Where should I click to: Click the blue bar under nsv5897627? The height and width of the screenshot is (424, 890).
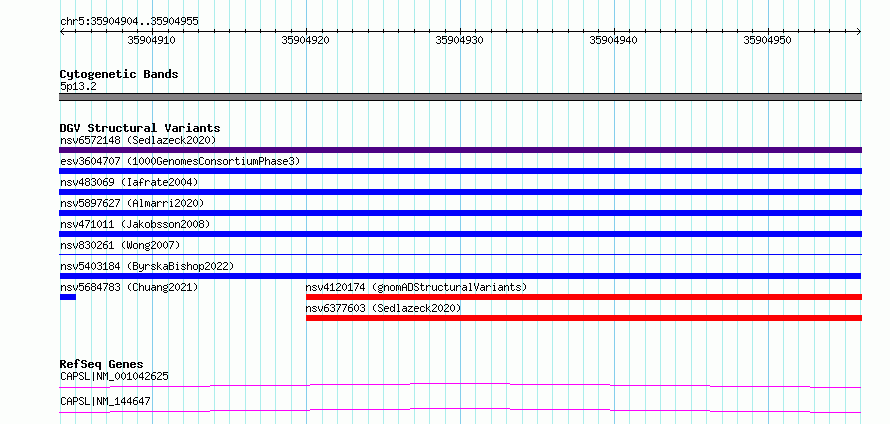(x=460, y=213)
